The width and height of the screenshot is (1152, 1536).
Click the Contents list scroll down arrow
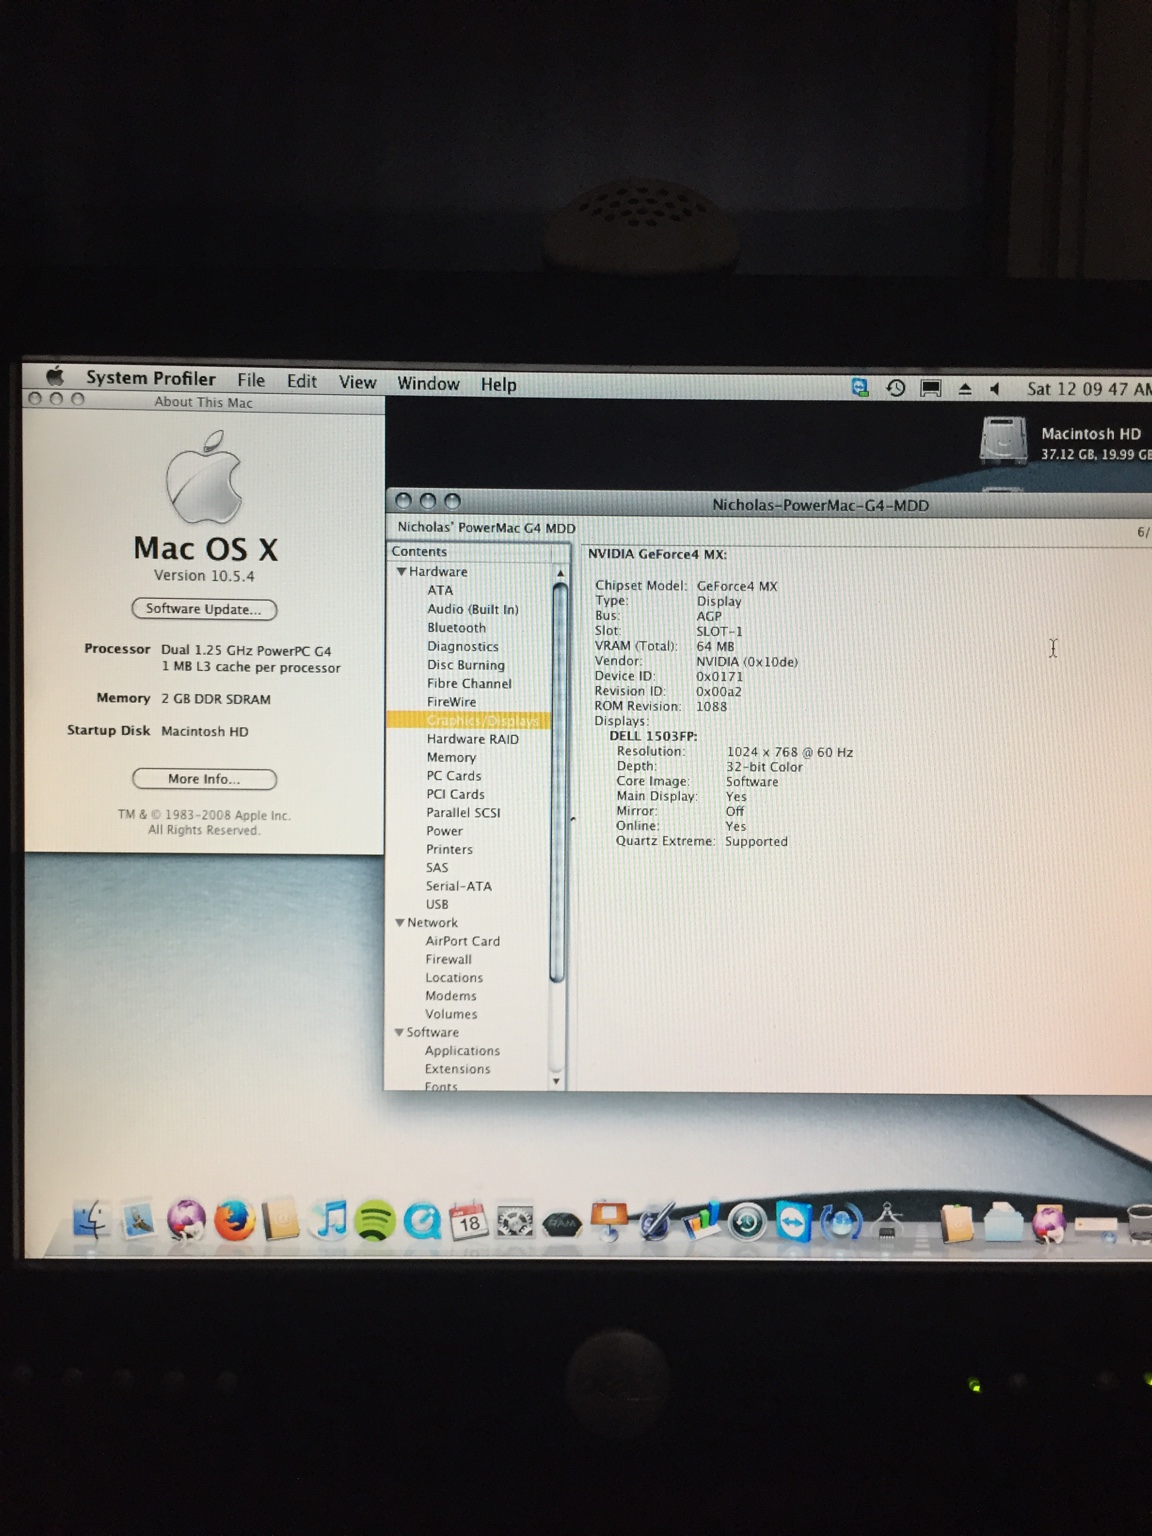click(x=557, y=1081)
